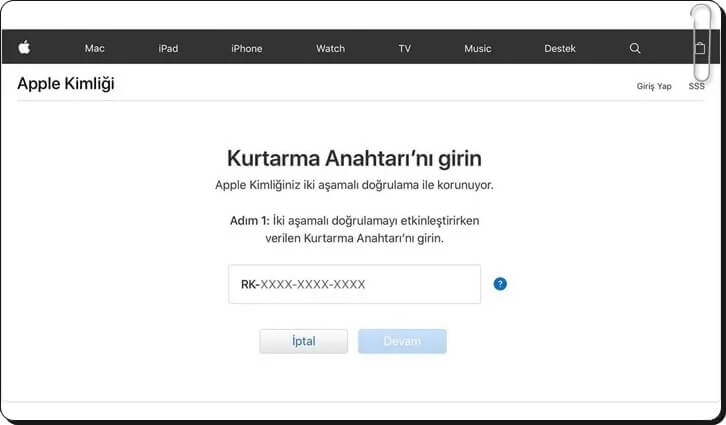This screenshot has height=425, width=726.
Task: Click the Apple logo icon
Action: [24, 47]
